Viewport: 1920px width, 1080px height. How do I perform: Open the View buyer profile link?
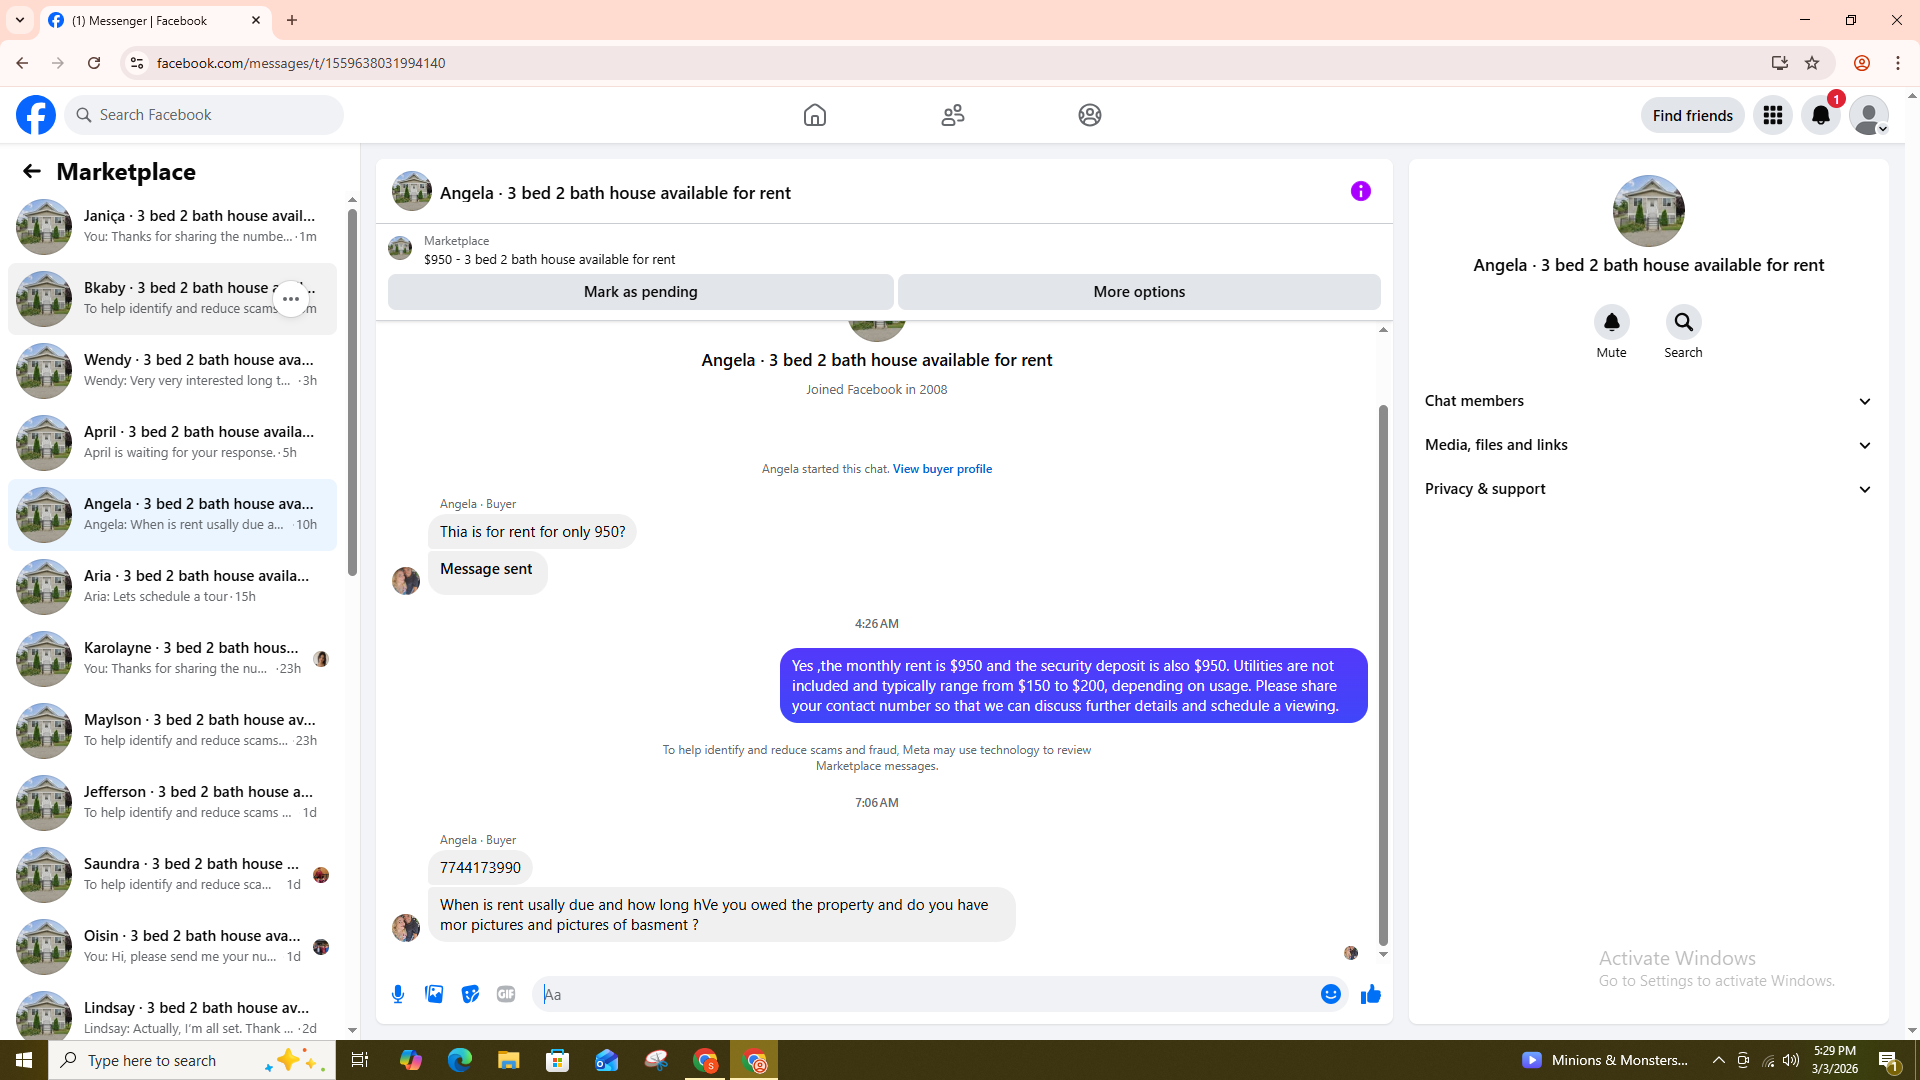click(942, 469)
